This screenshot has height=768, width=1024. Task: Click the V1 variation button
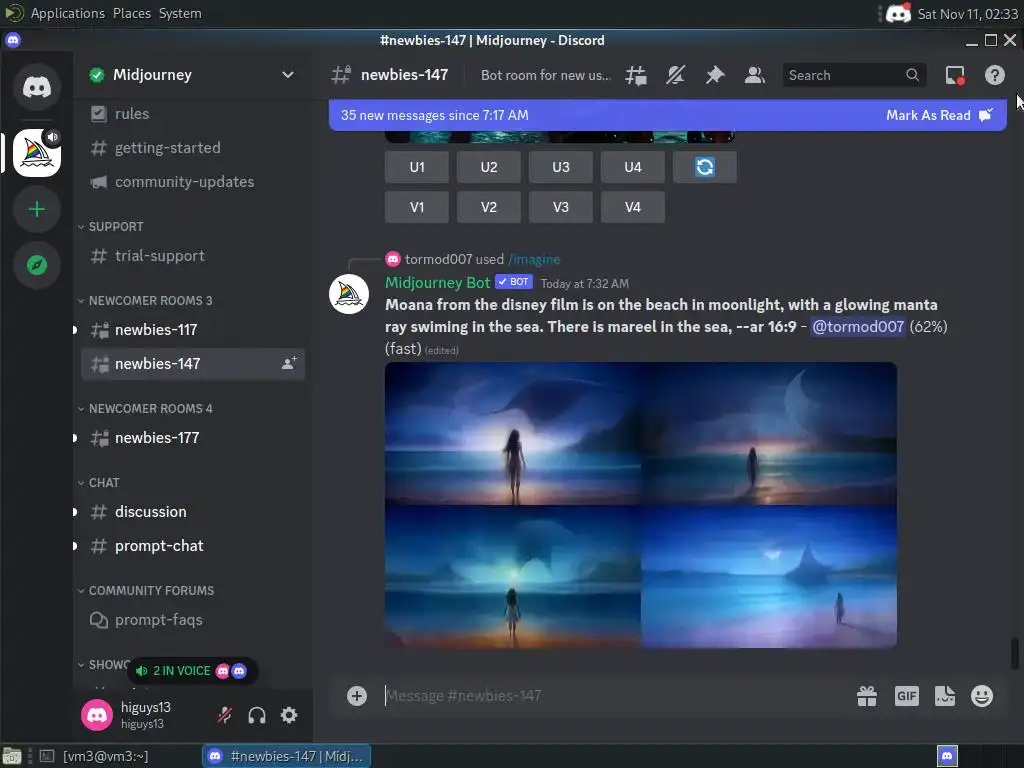click(x=417, y=207)
